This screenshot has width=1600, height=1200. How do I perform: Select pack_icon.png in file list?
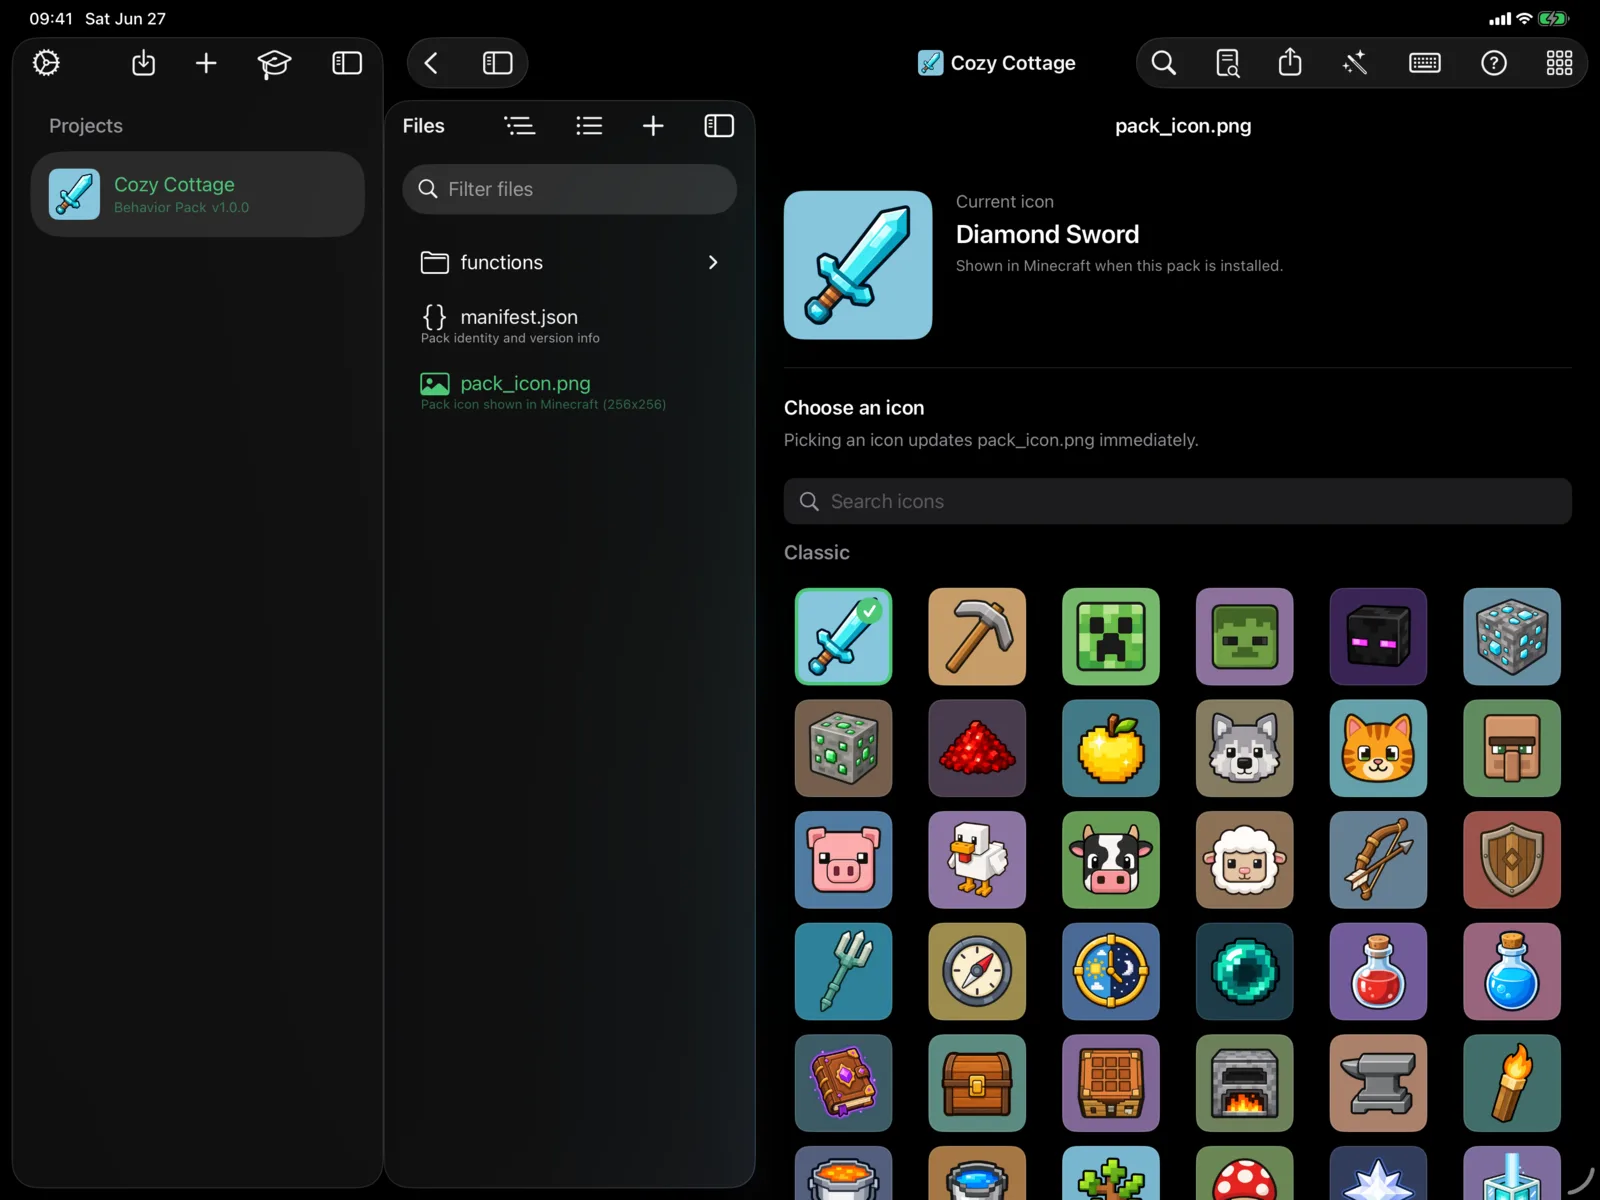pyautogui.click(x=570, y=391)
